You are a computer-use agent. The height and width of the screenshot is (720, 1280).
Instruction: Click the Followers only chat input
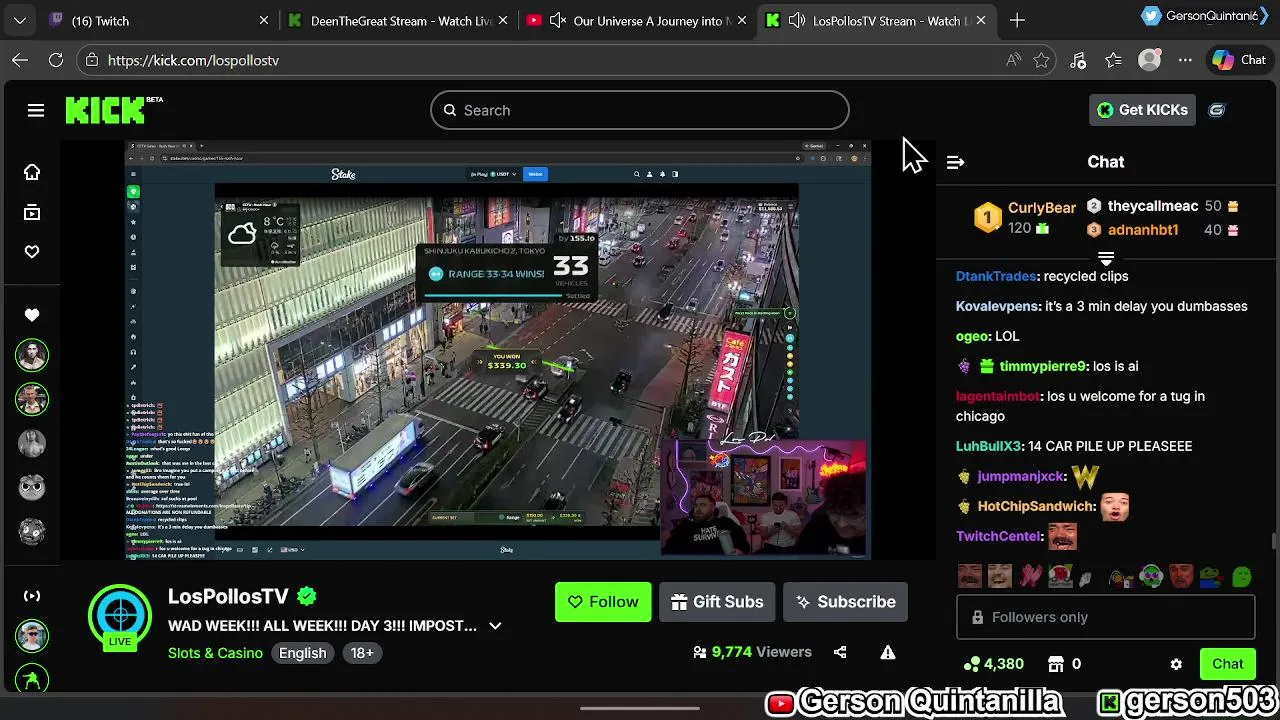coord(1105,617)
